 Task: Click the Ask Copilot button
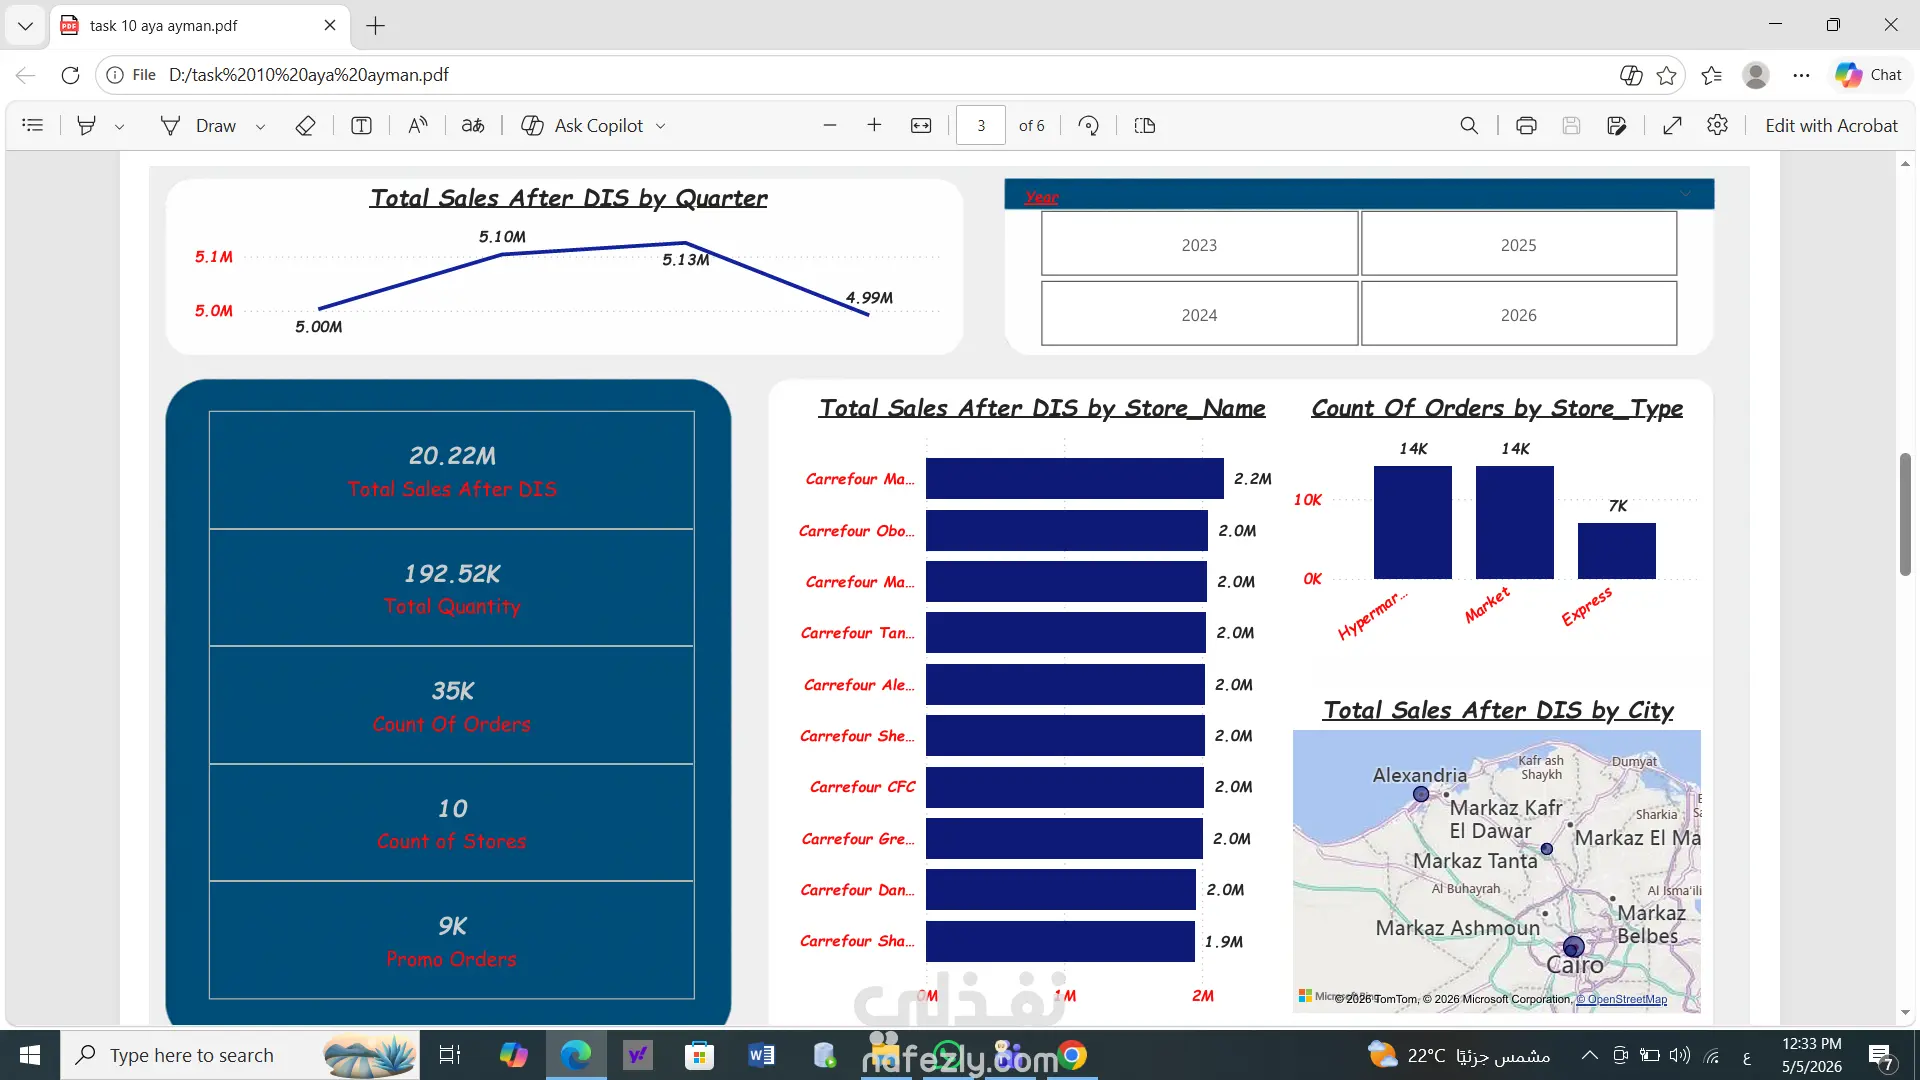pyautogui.click(x=582, y=126)
